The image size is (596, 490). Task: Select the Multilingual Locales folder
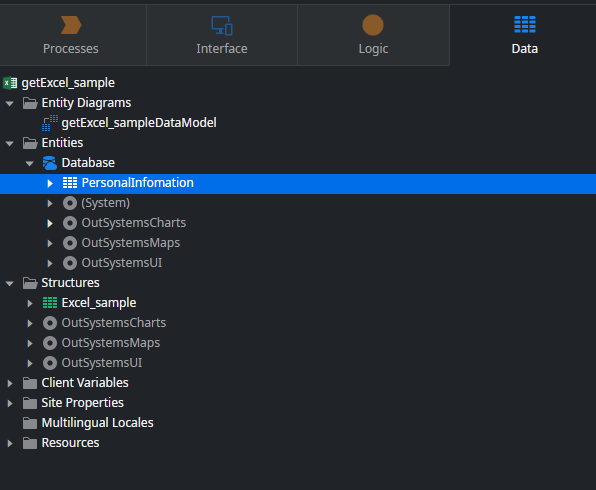pos(88,423)
